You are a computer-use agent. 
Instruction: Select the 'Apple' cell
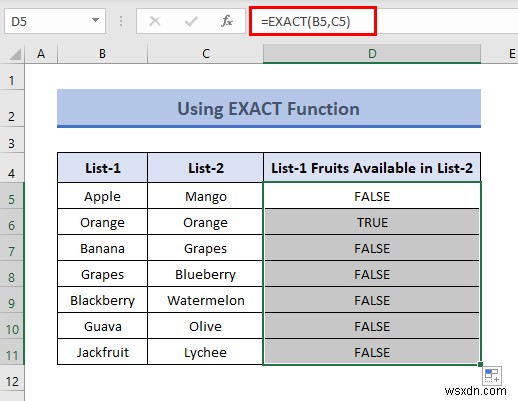click(x=102, y=196)
